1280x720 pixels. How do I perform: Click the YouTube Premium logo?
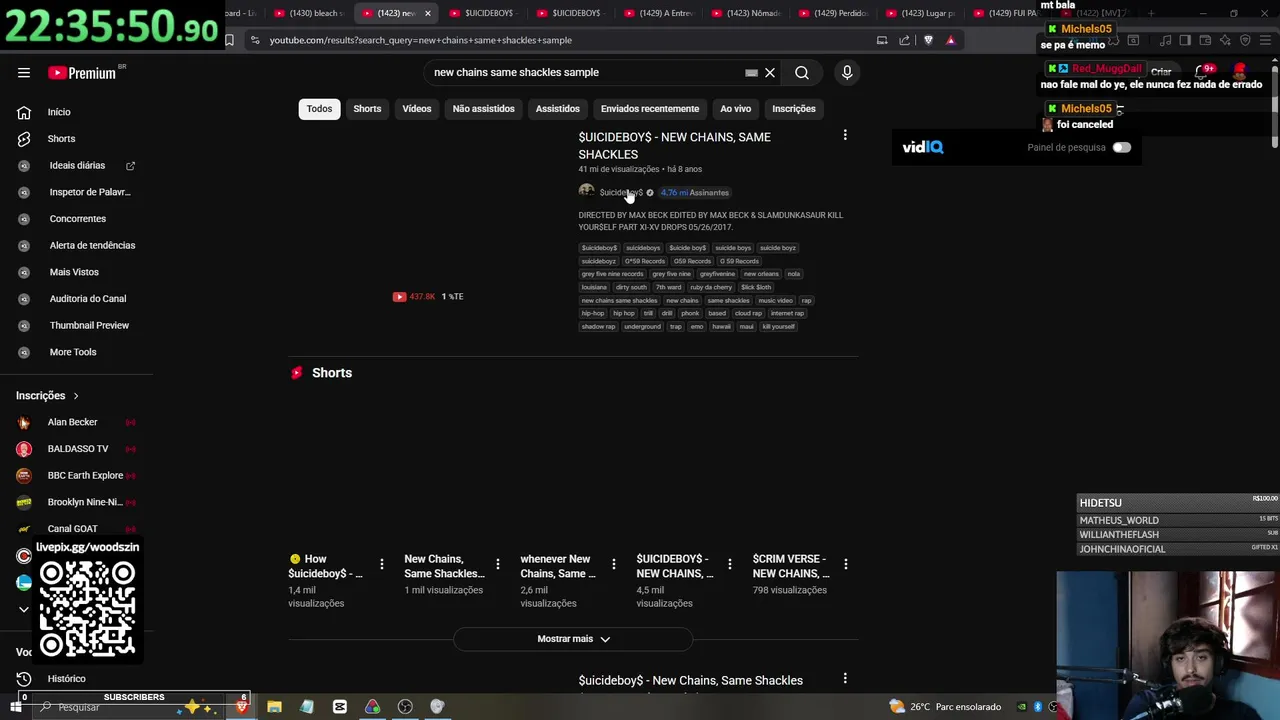pyautogui.click(x=83, y=72)
